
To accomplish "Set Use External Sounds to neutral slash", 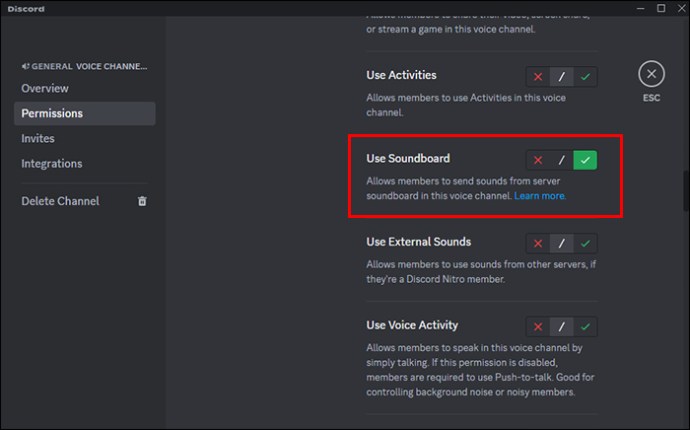I will (562, 243).
